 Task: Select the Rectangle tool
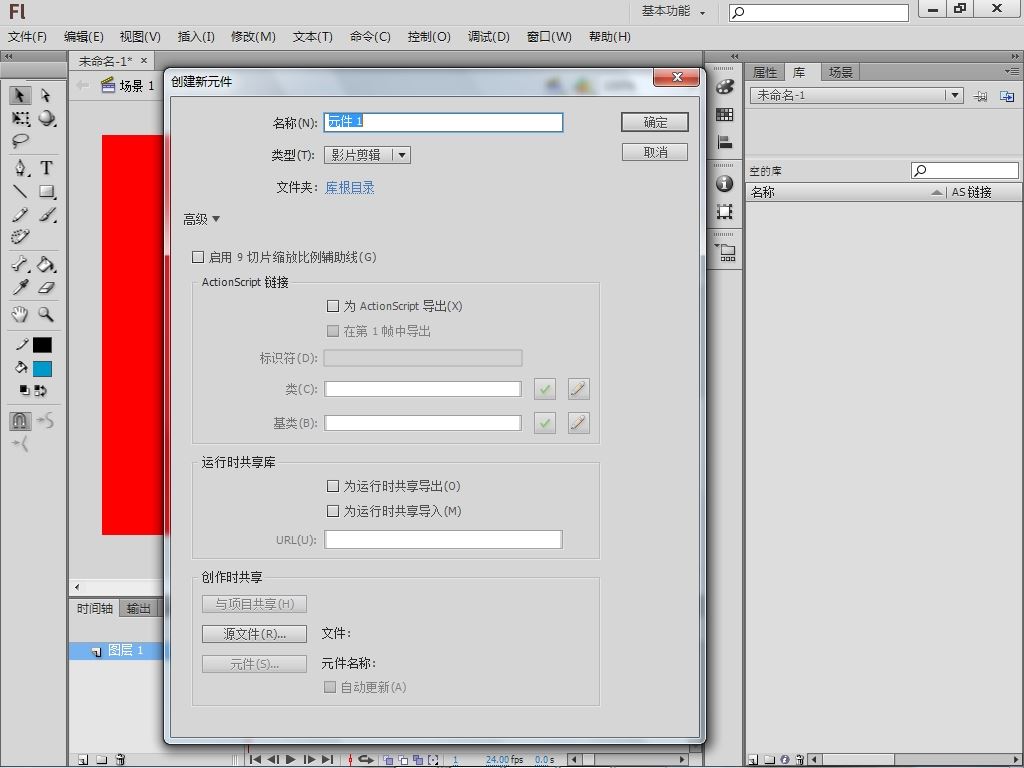(46, 191)
